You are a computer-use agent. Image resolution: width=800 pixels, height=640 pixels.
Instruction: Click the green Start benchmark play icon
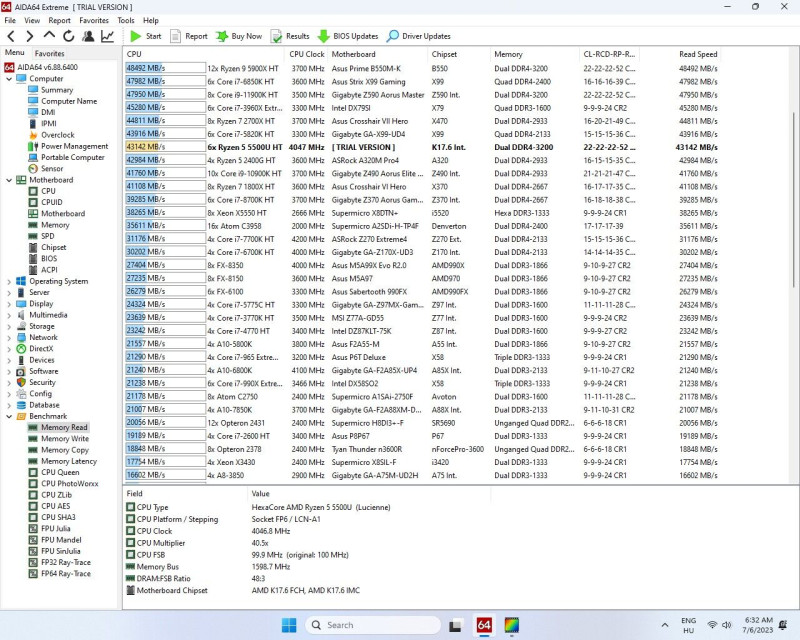(x=136, y=36)
